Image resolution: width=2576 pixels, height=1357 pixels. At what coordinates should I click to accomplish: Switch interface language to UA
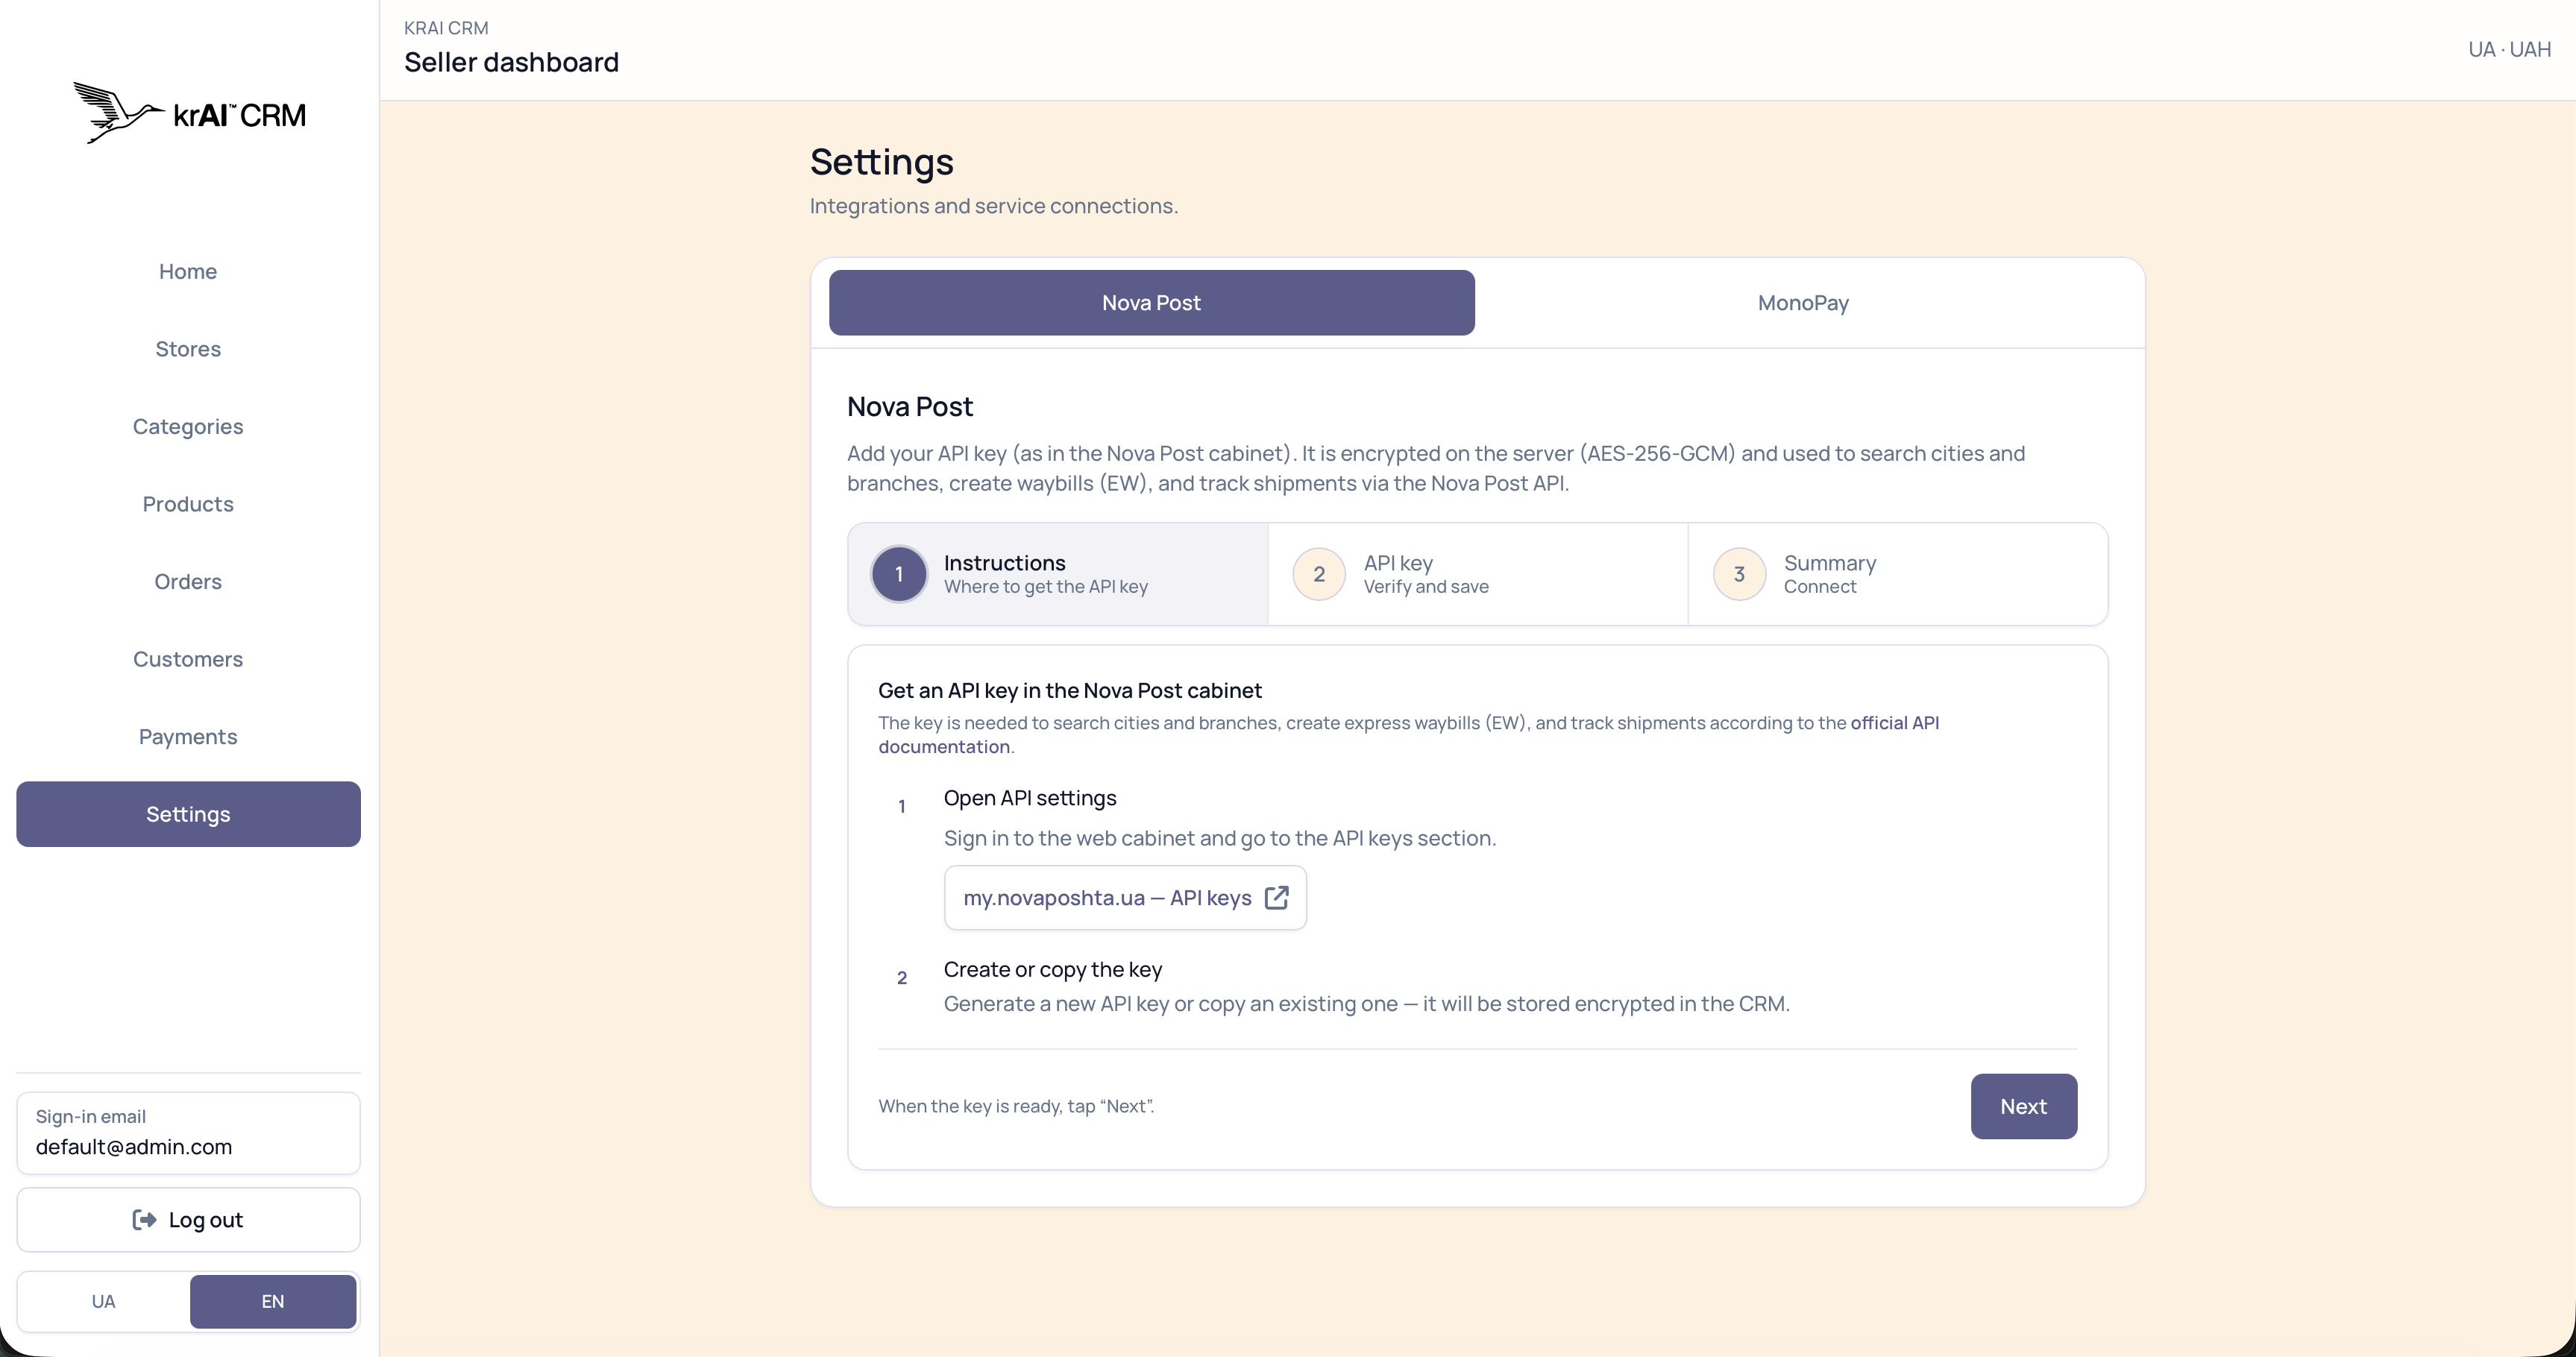pyautogui.click(x=104, y=1301)
